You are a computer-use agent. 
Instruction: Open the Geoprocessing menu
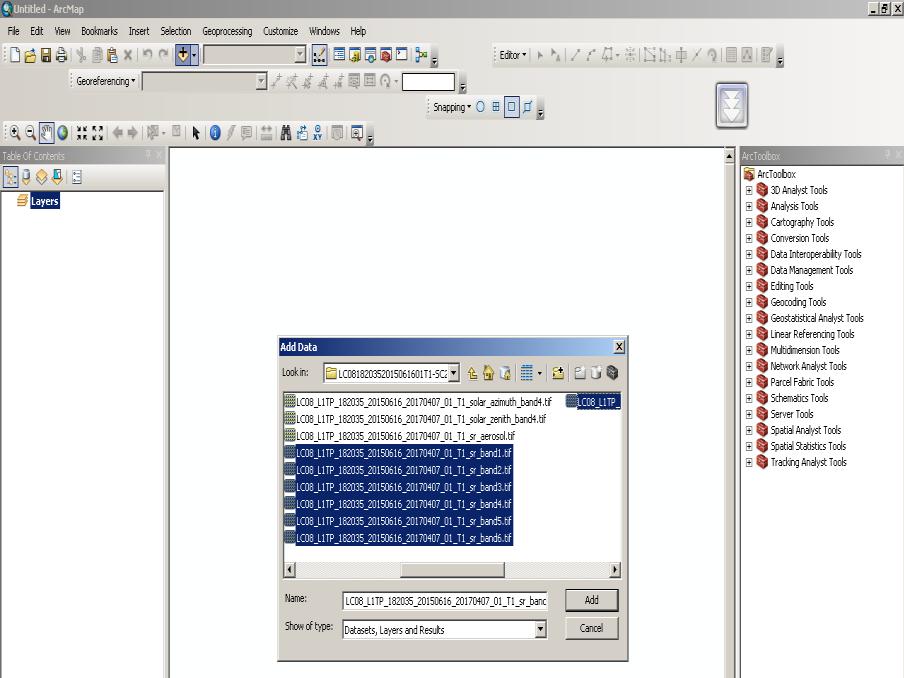pos(227,31)
